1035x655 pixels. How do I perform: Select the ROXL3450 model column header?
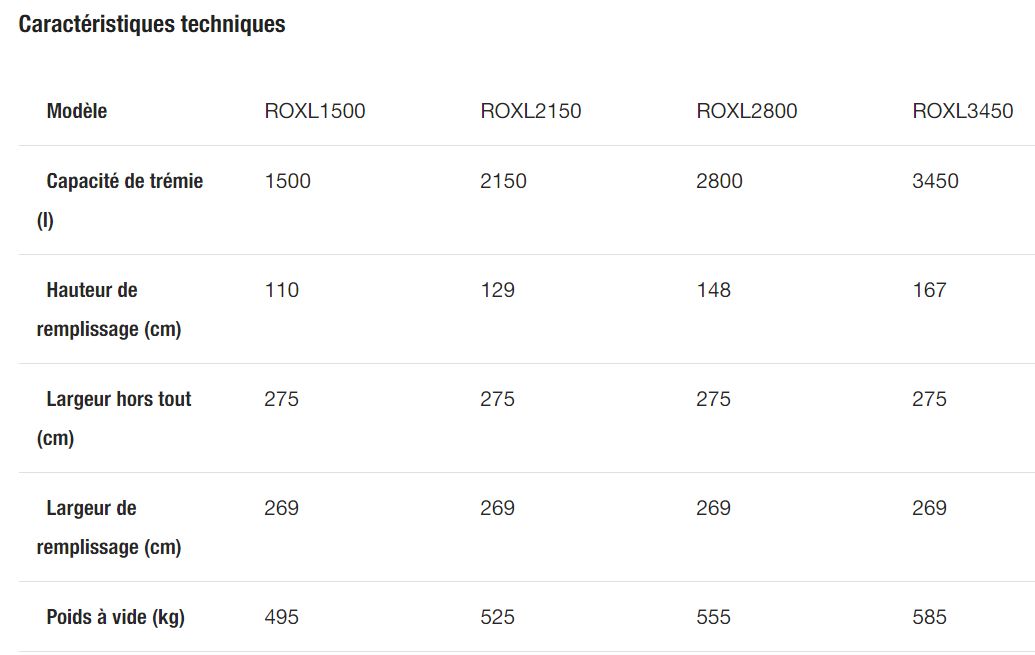(x=963, y=111)
